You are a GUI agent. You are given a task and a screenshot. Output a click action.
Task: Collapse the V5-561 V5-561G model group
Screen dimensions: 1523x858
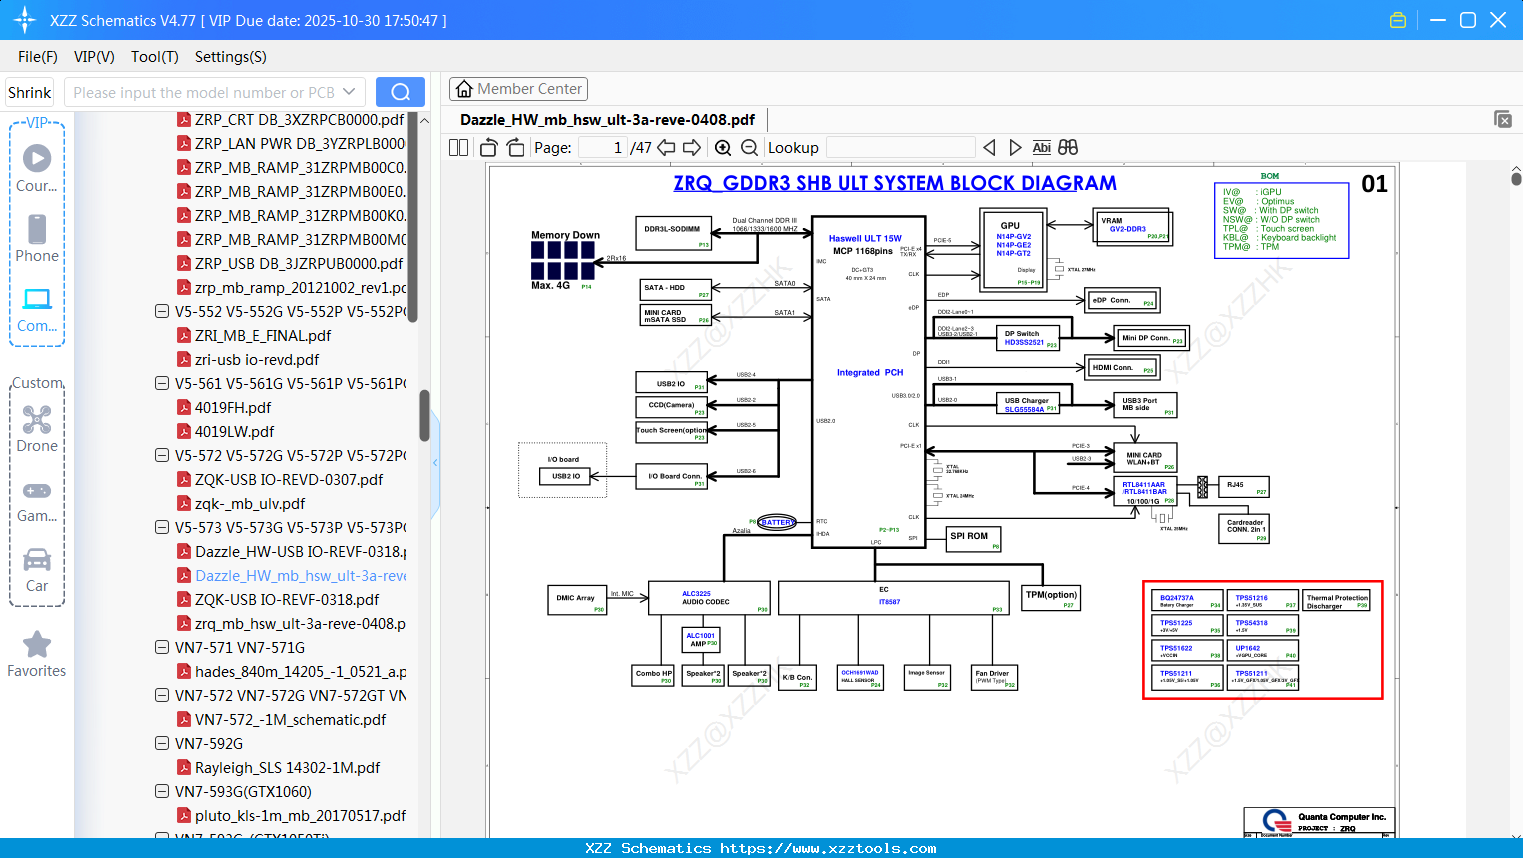(162, 383)
